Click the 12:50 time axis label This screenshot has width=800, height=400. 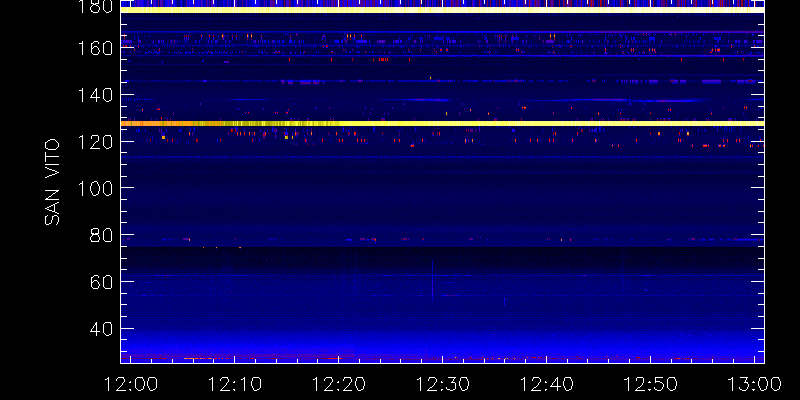tap(651, 384)
